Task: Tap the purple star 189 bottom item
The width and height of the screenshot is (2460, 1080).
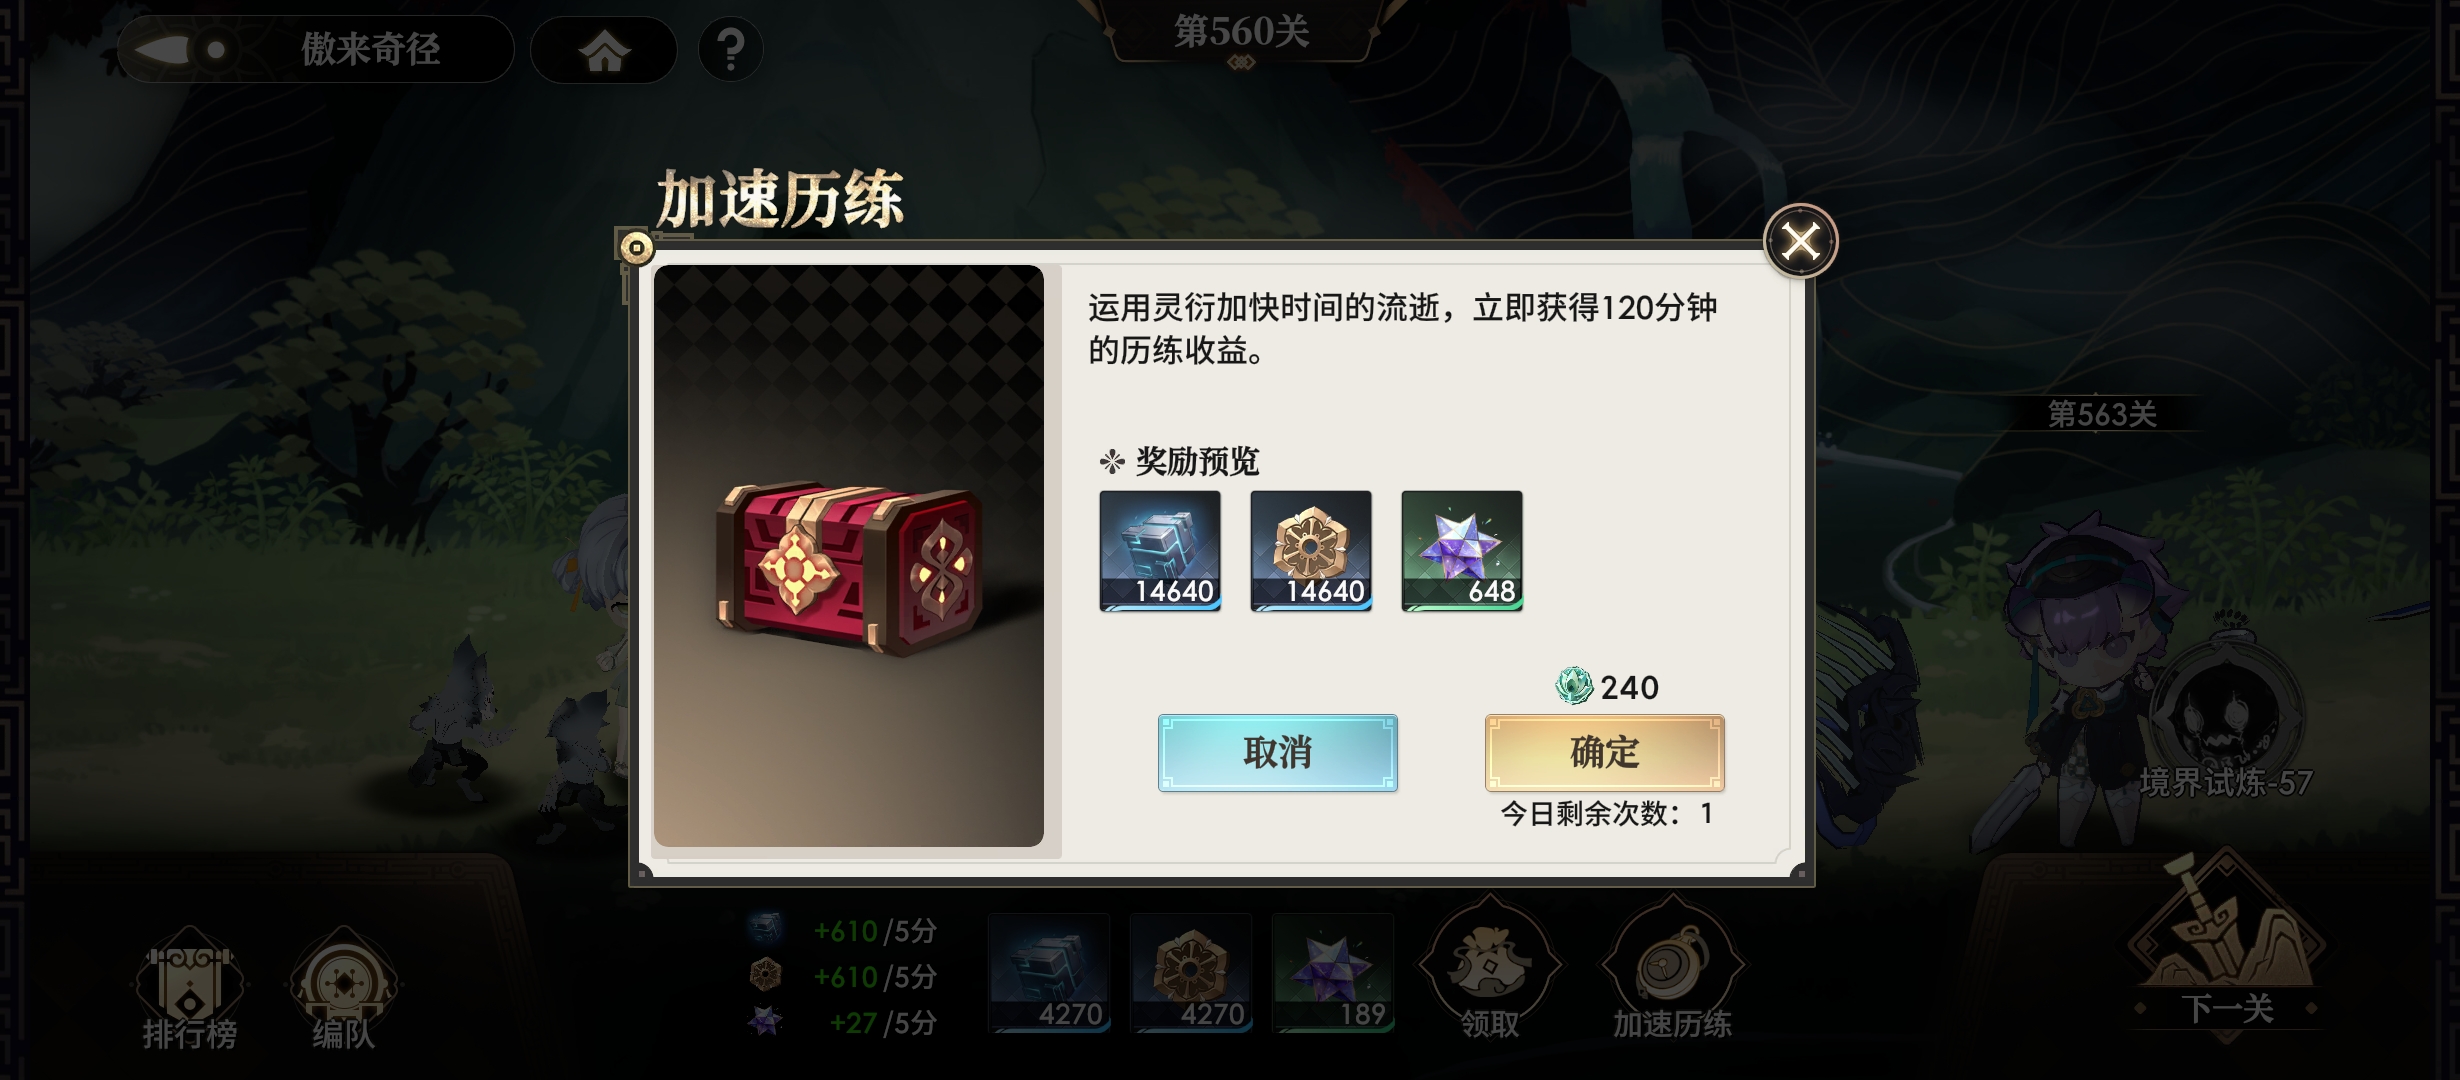Action: (1333, 972)
